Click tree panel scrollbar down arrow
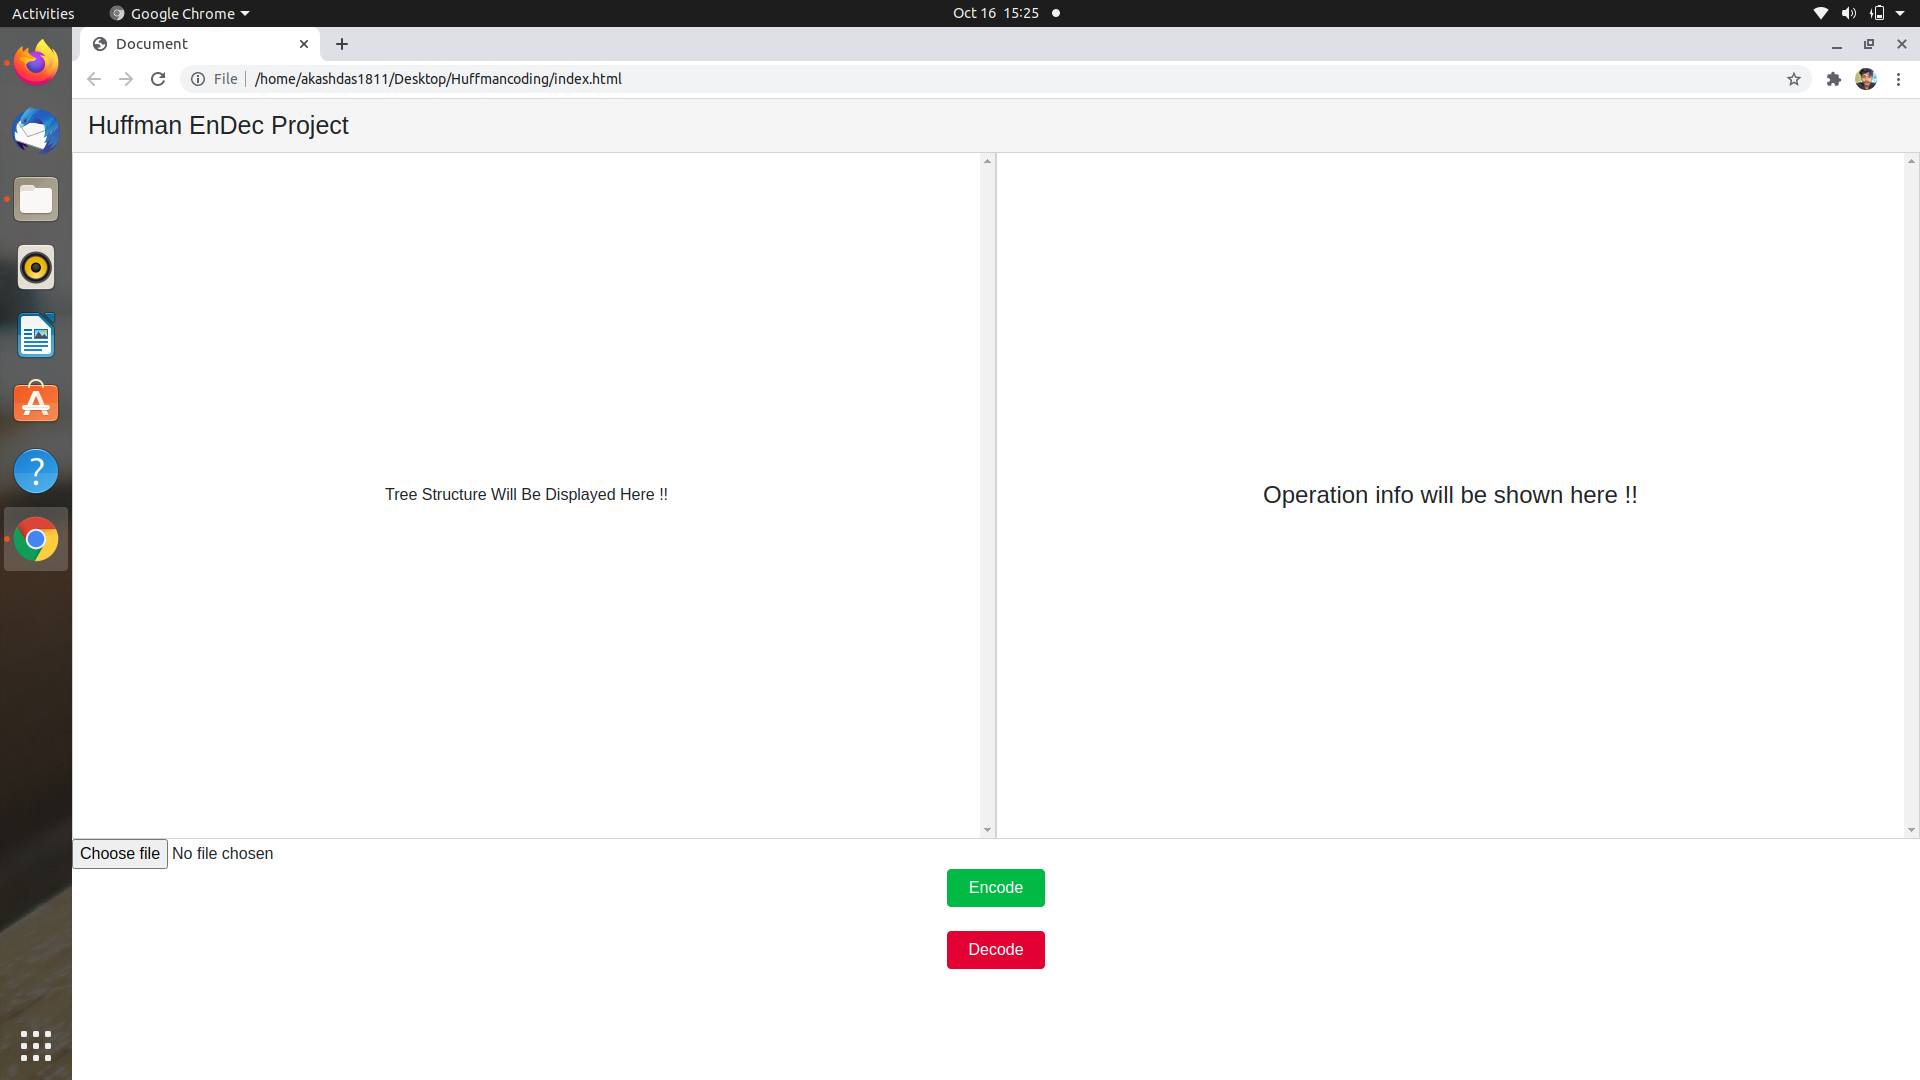Image resolution: width=1920 pixels, height=1080 pixels. [x=987, y=830]
